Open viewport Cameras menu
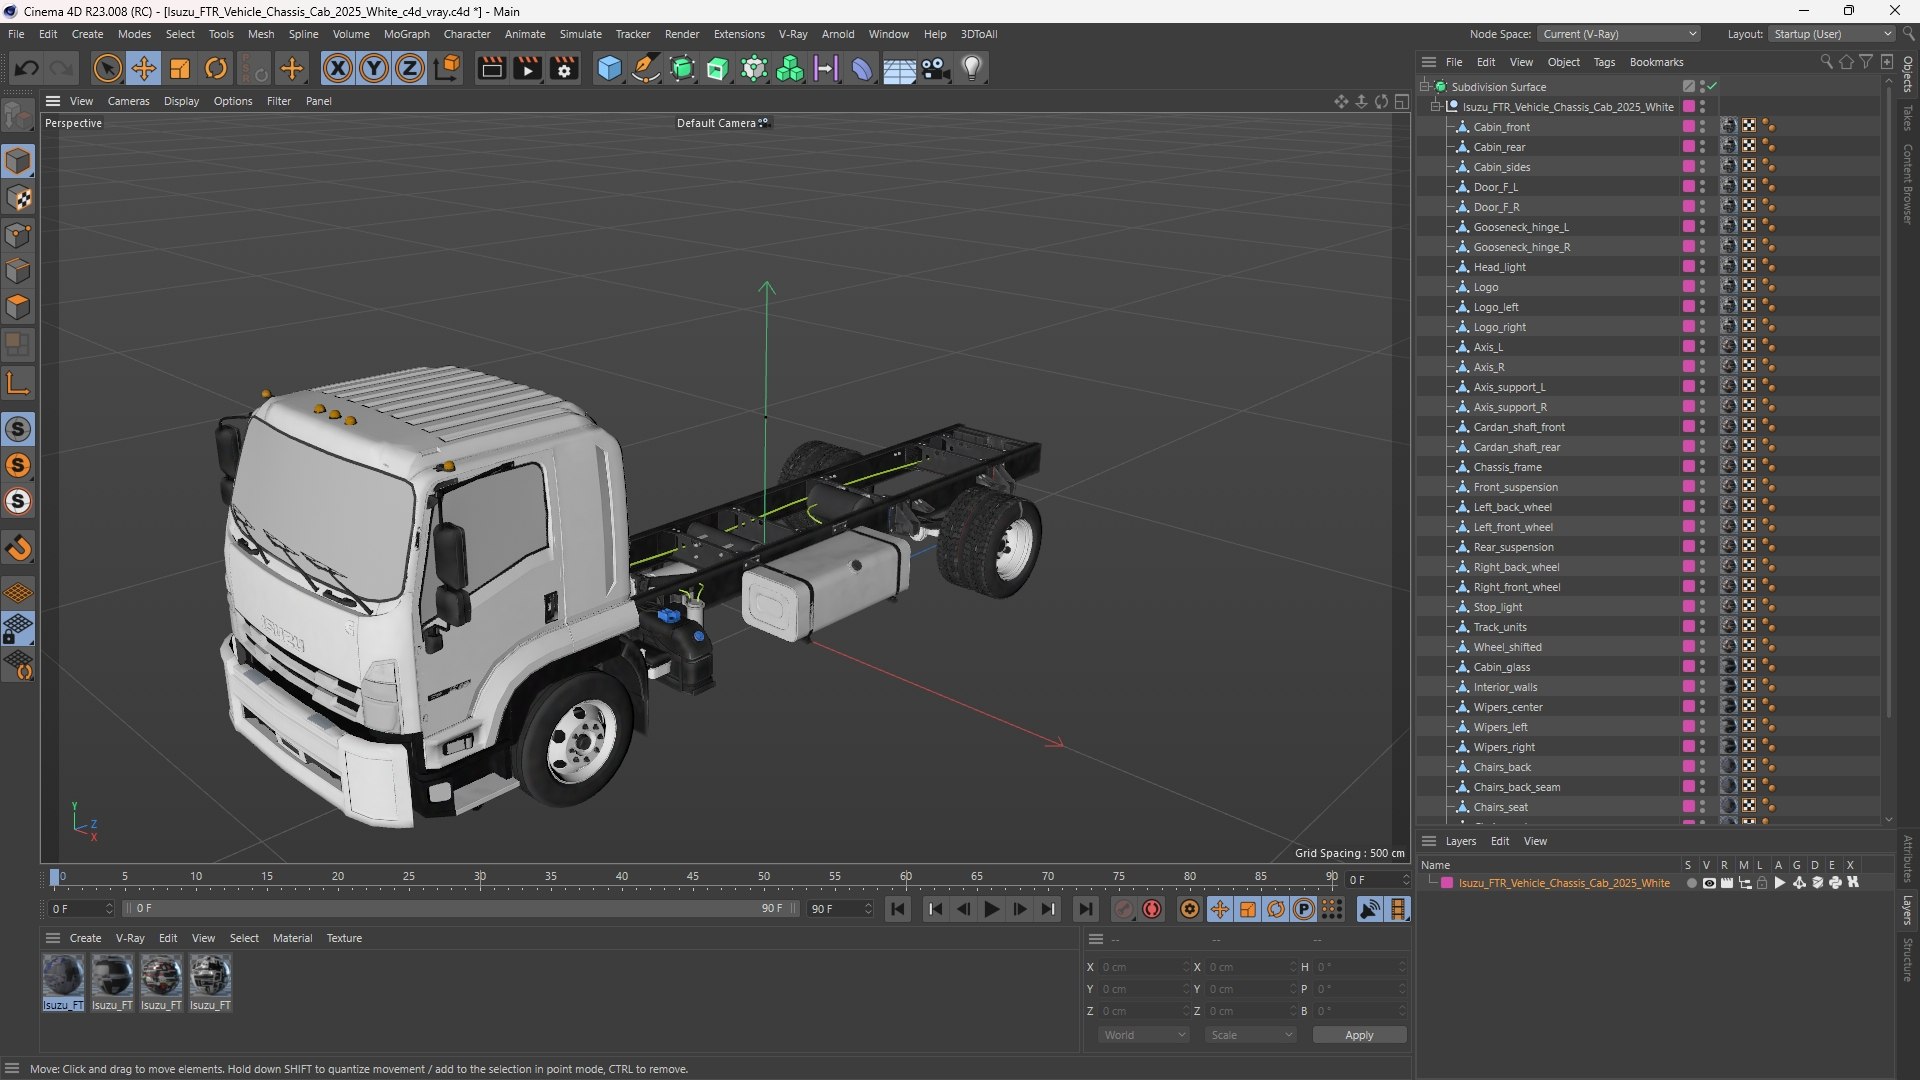This screenshot has height=1080, width=1920. tap(128, 101)
